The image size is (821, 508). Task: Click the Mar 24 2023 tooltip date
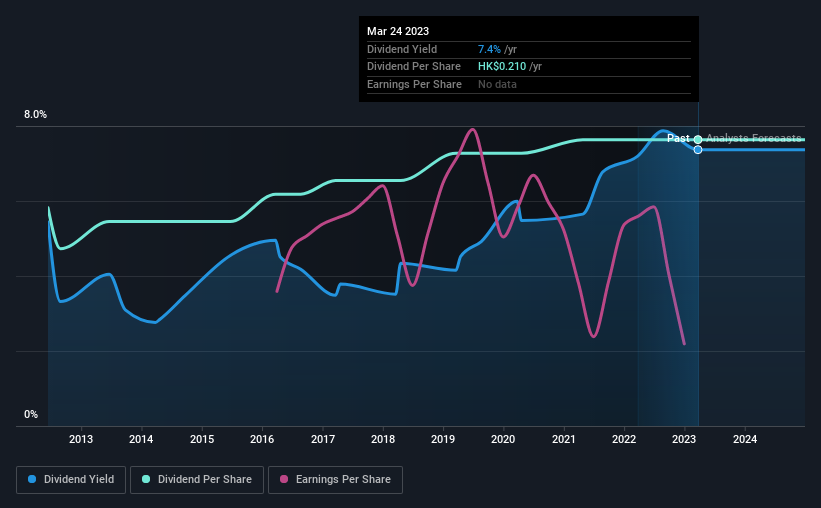click(398, 31)
